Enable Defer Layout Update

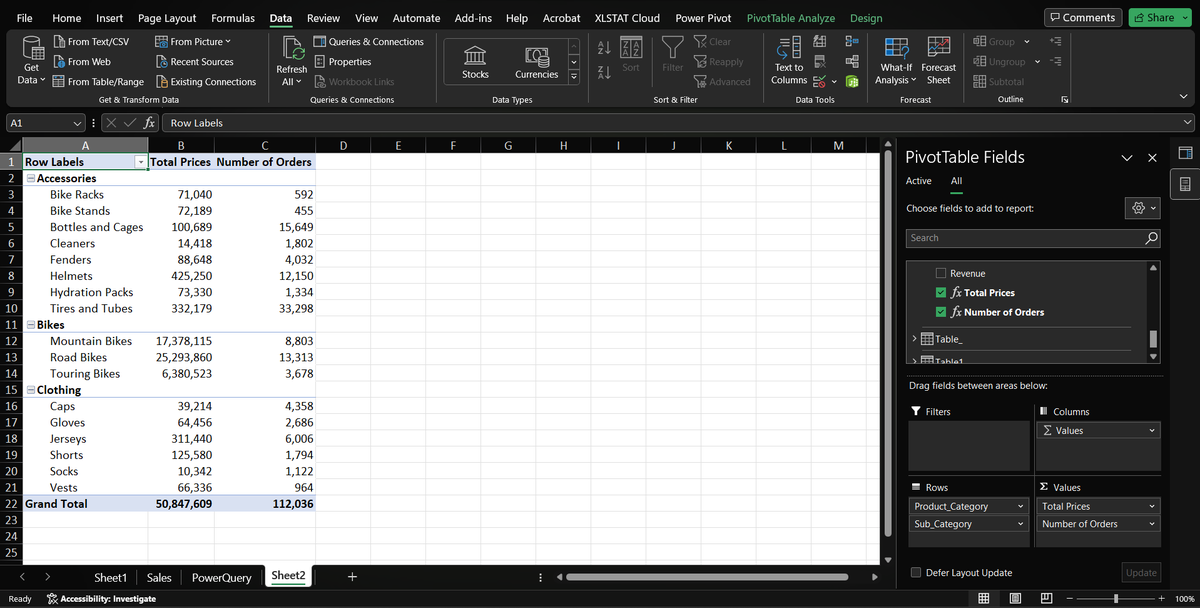pyautogui.click(x=916, y=573)
